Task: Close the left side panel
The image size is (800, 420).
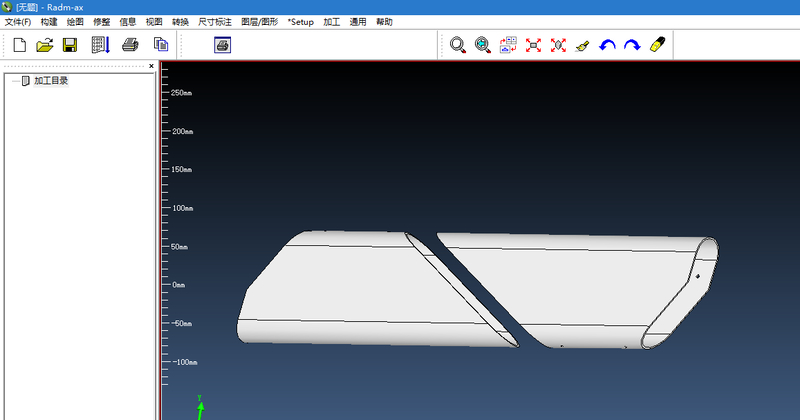Action: click(x=152, y=66)
